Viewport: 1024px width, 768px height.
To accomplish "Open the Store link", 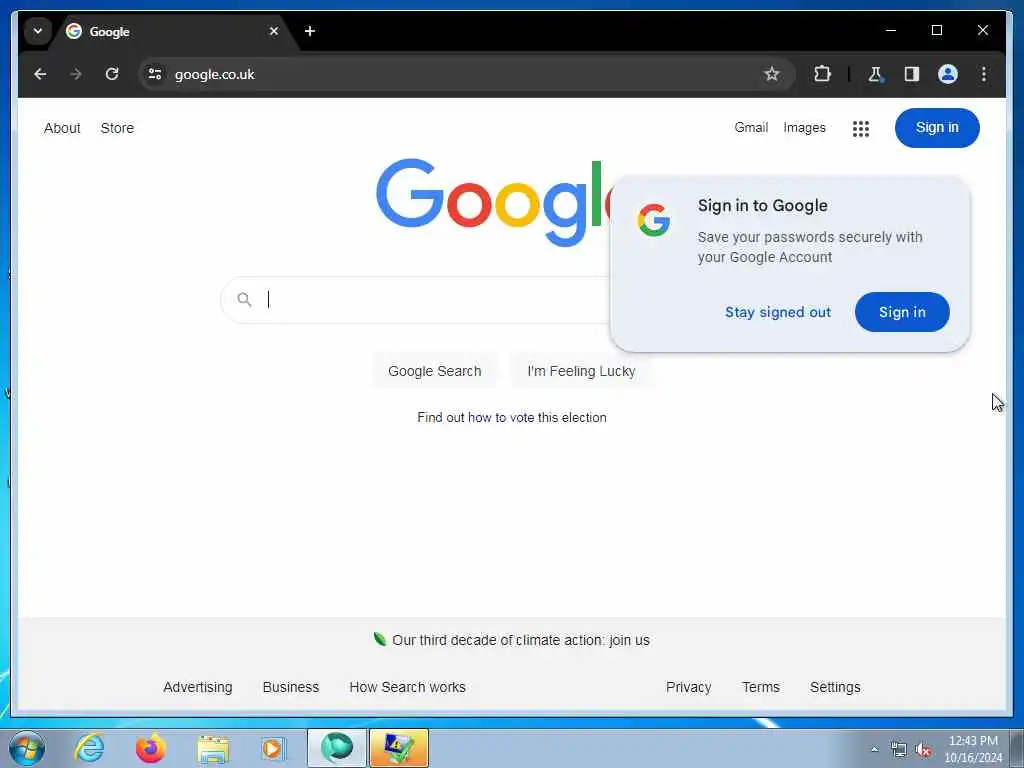I will (117, 128).
